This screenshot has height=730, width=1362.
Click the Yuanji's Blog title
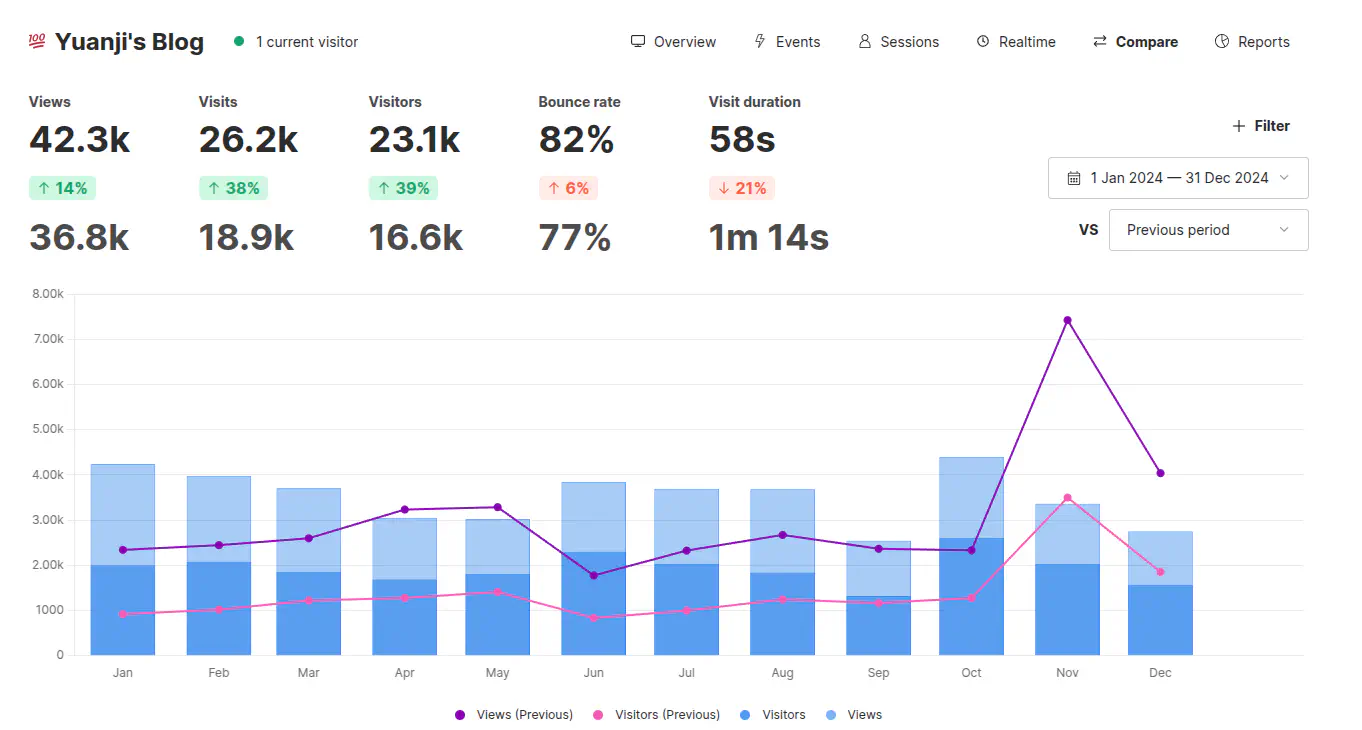[129, 42]
